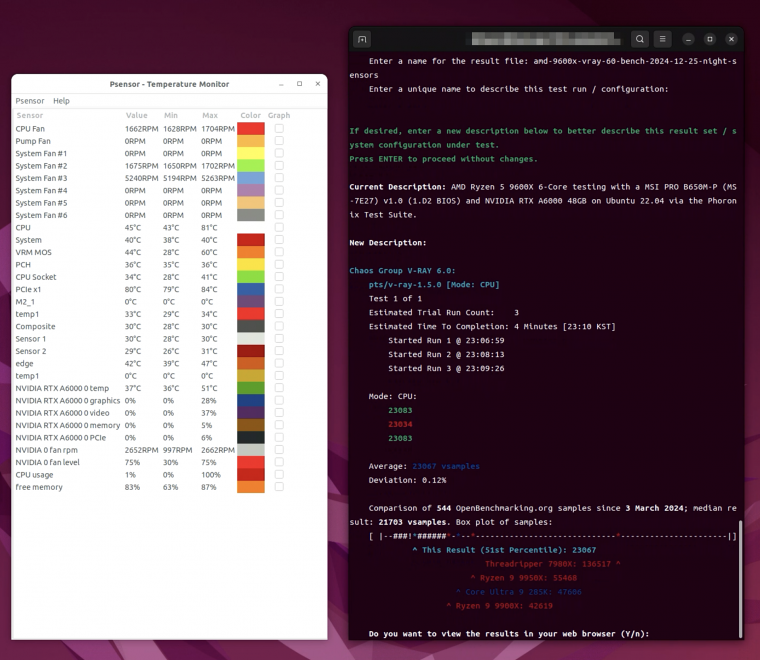
Task: Click the blurred terminal title text
Action: pyautogui.click(x=546, y=39)
